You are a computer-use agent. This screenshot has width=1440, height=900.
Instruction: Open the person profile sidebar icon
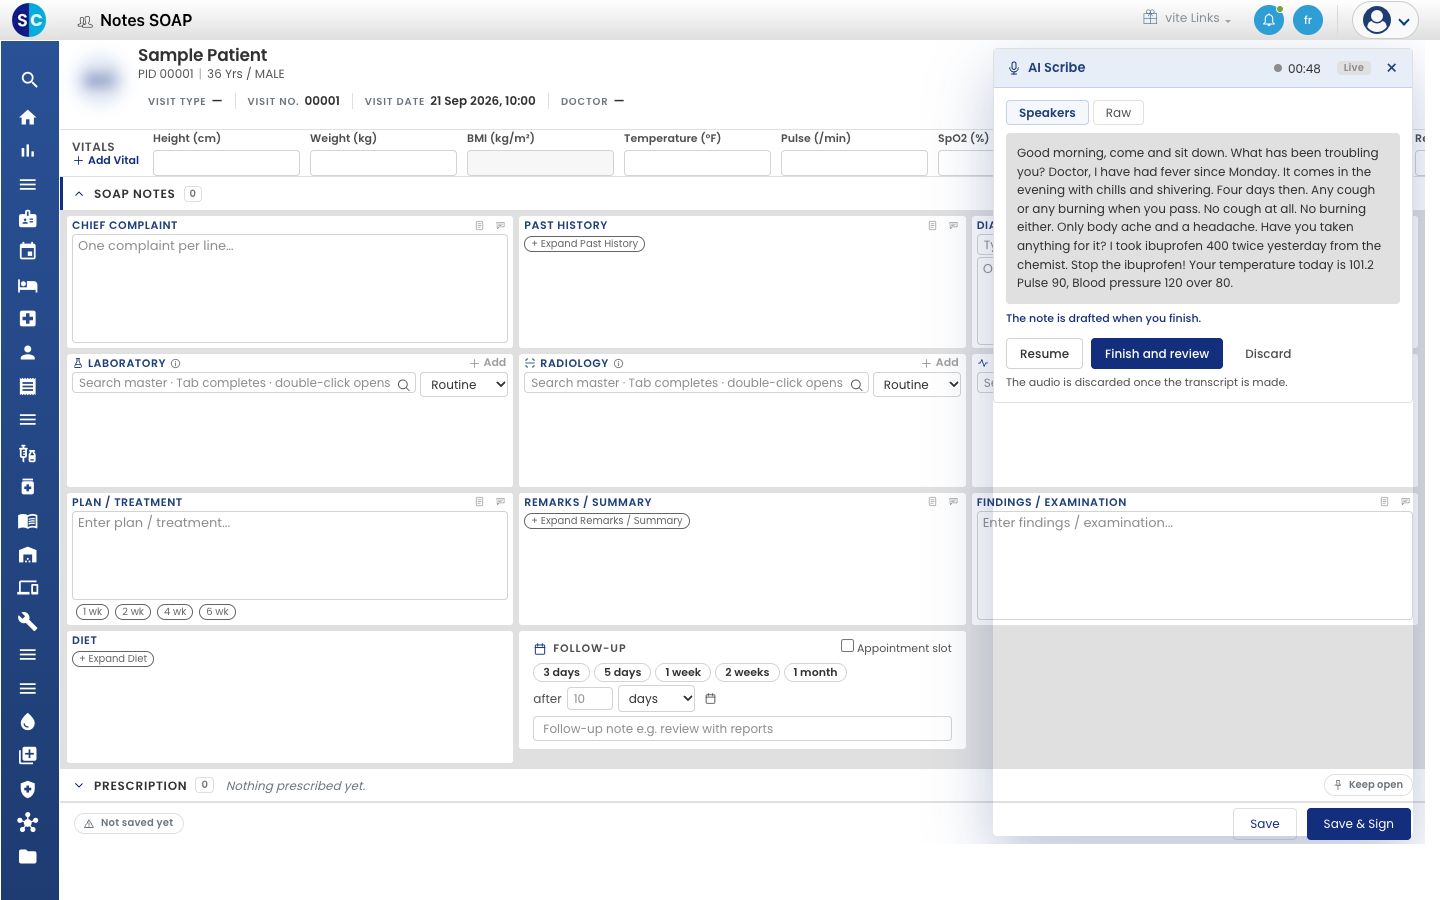(28, 352)
